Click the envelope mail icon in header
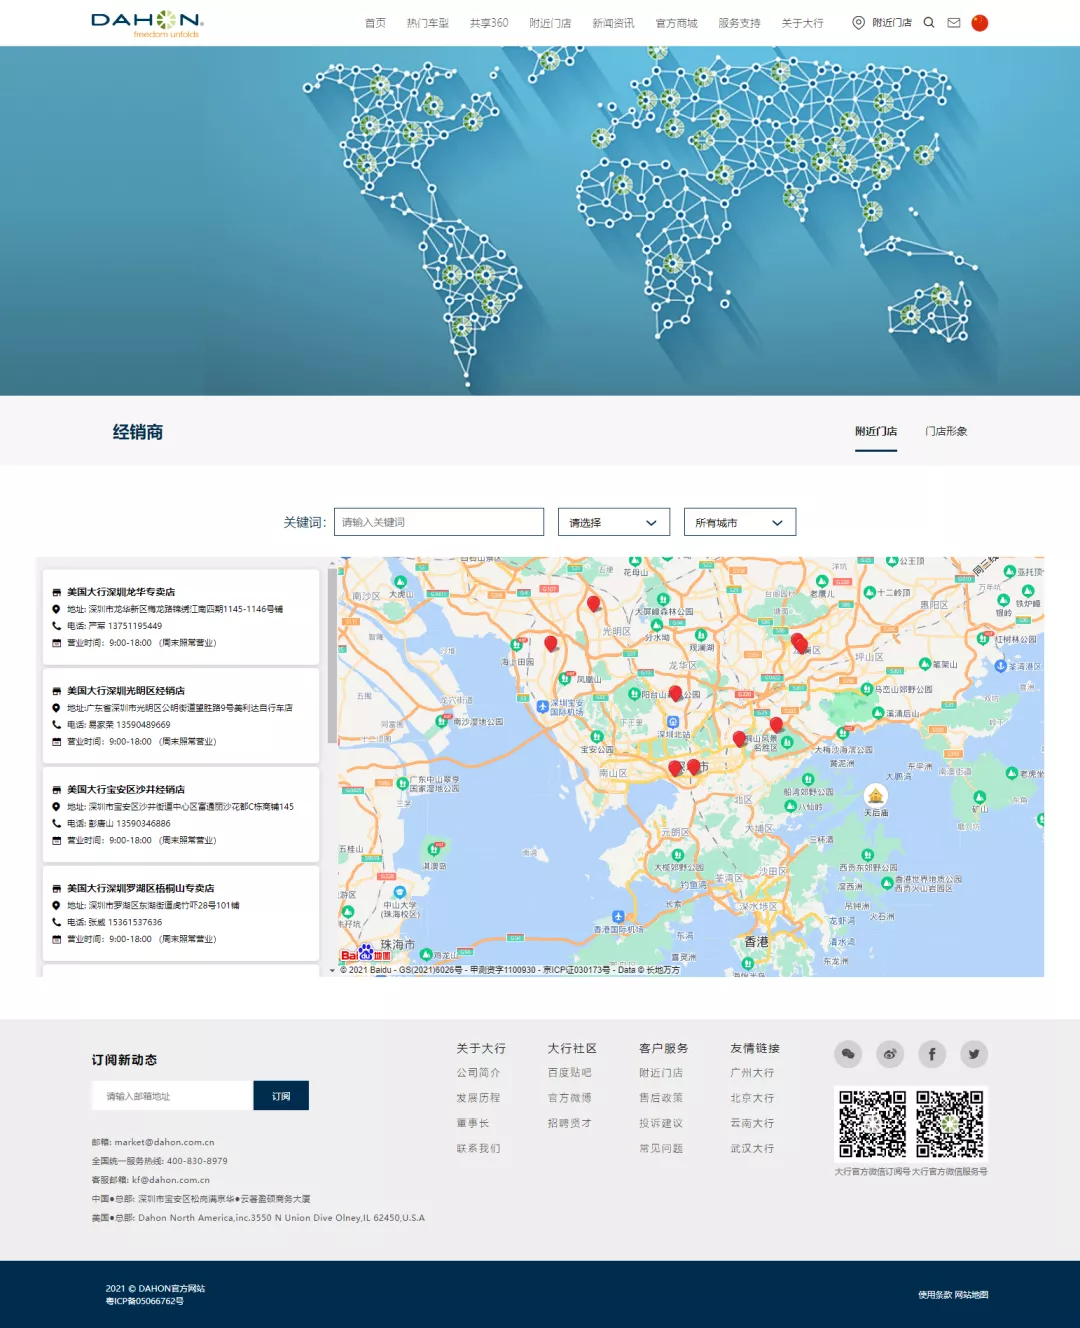The height and width of the screenshot is (1328, 1080). tap(954, 23)
